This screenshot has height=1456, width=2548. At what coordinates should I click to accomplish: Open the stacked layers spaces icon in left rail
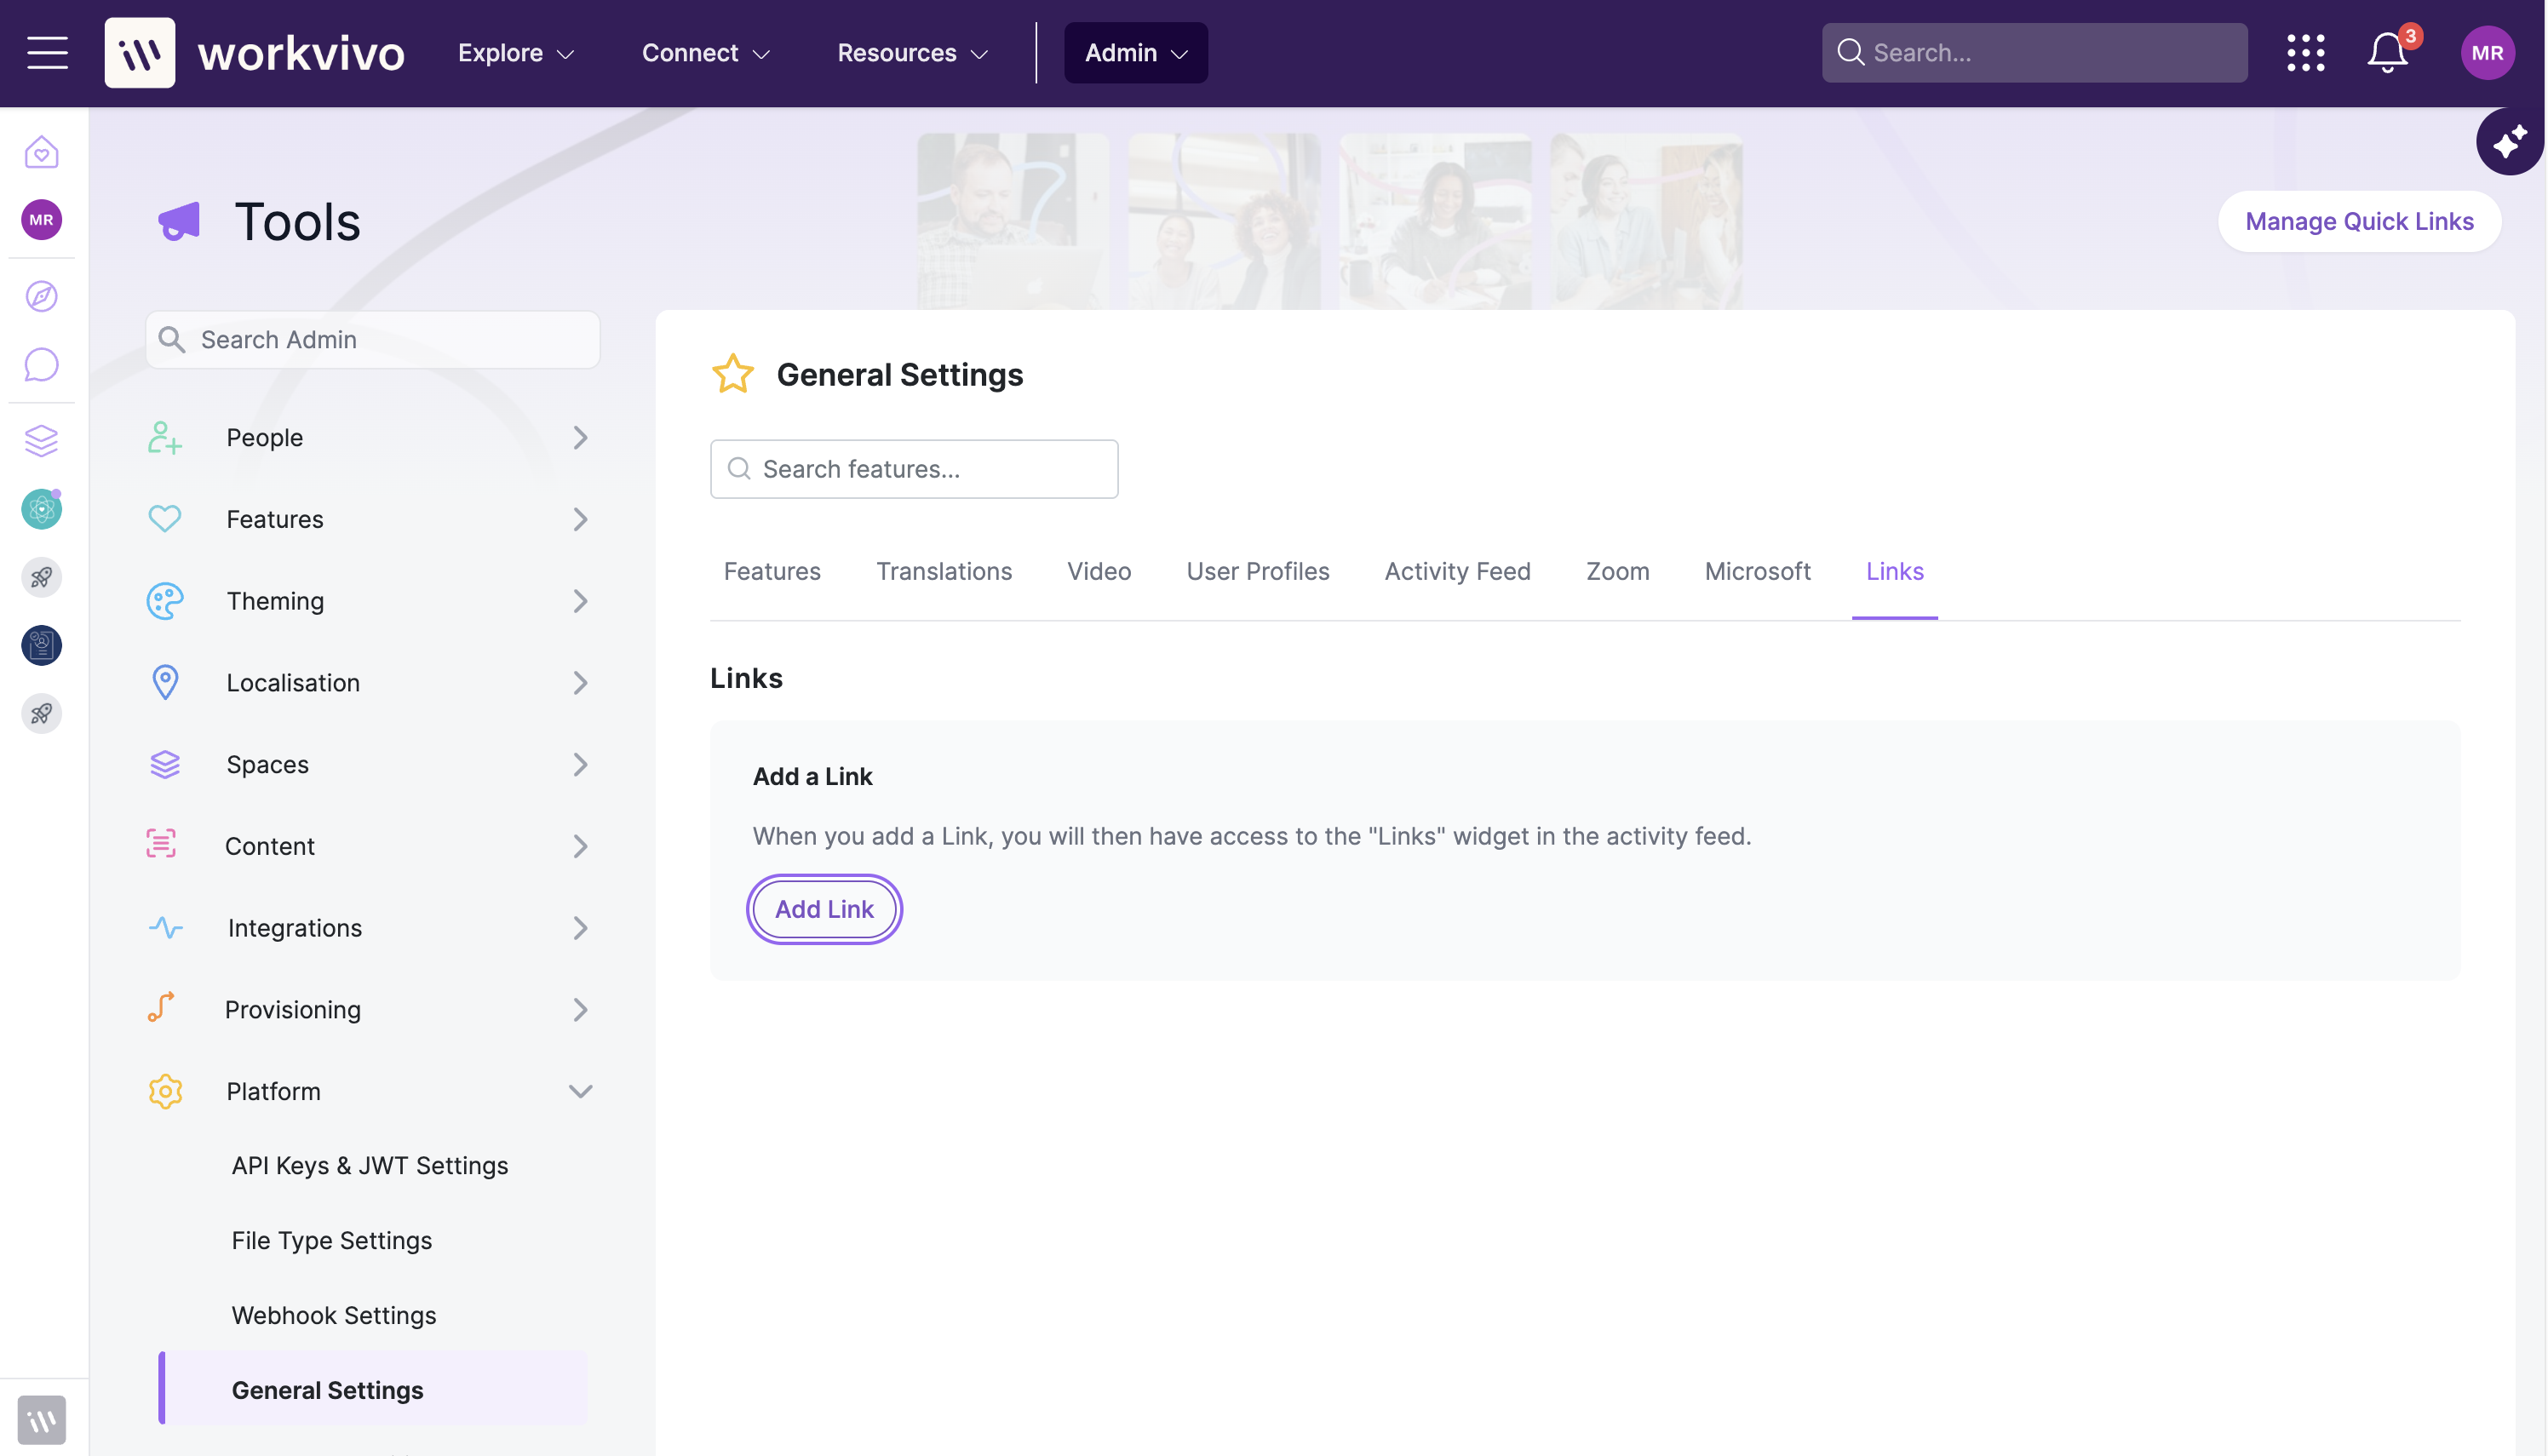click(x=42, y=440)
